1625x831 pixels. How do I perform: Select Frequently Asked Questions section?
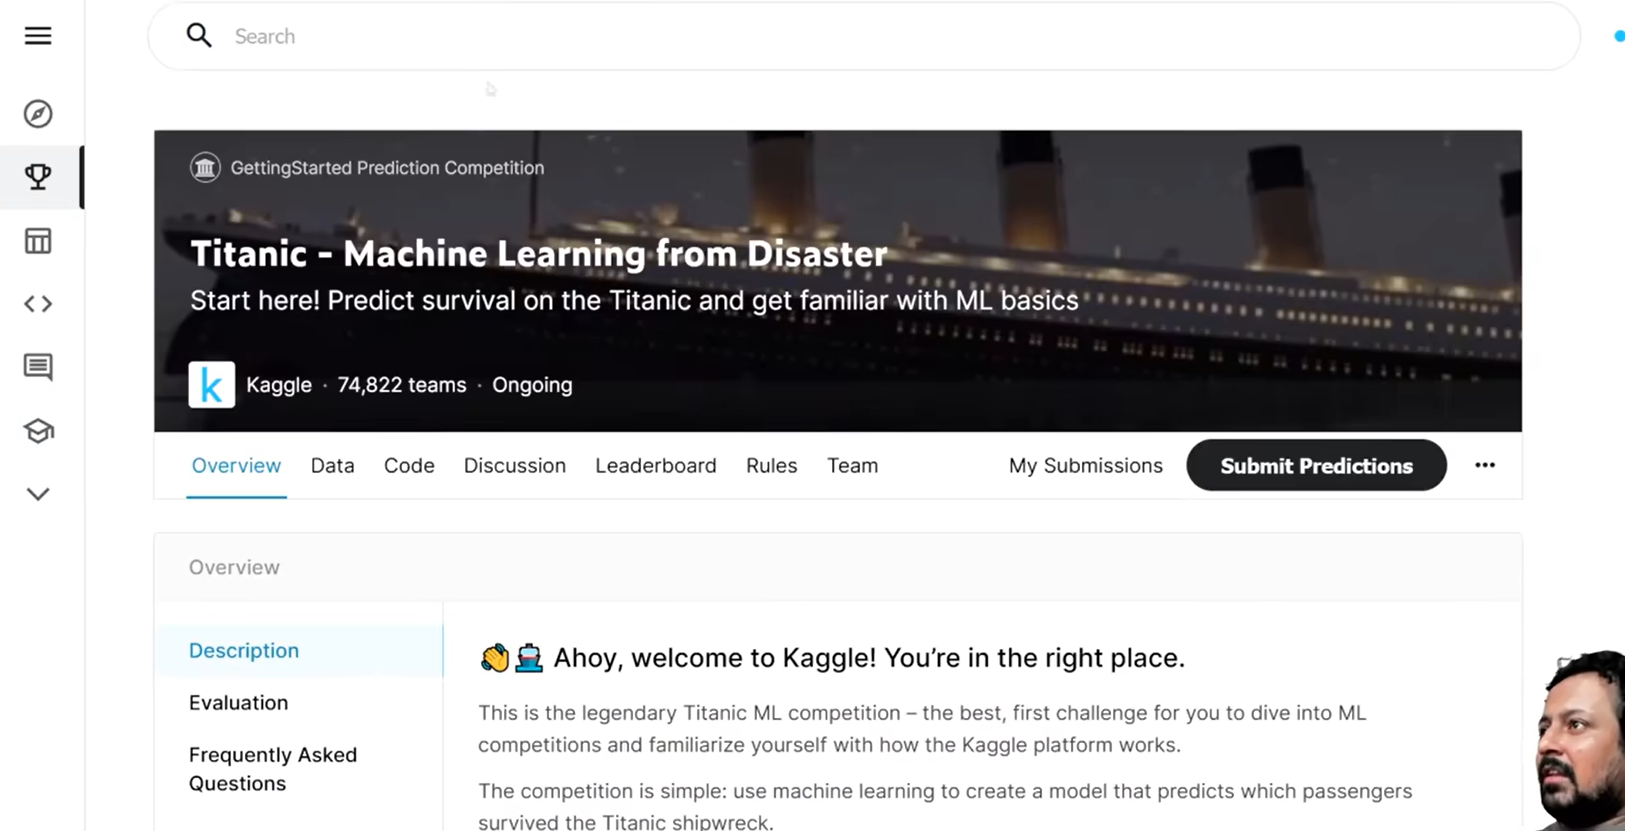(x=273, y=769)
